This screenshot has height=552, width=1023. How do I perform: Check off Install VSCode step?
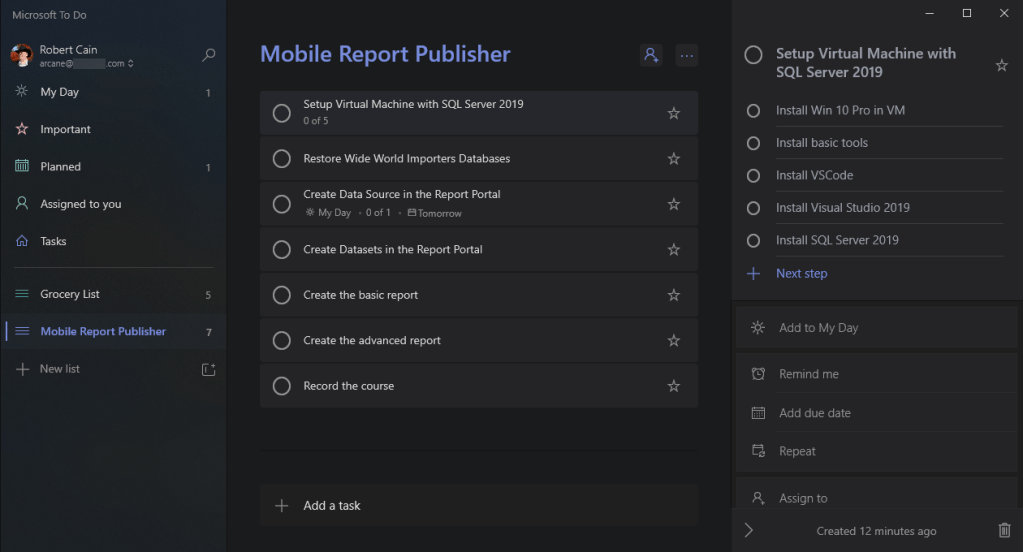754,176
